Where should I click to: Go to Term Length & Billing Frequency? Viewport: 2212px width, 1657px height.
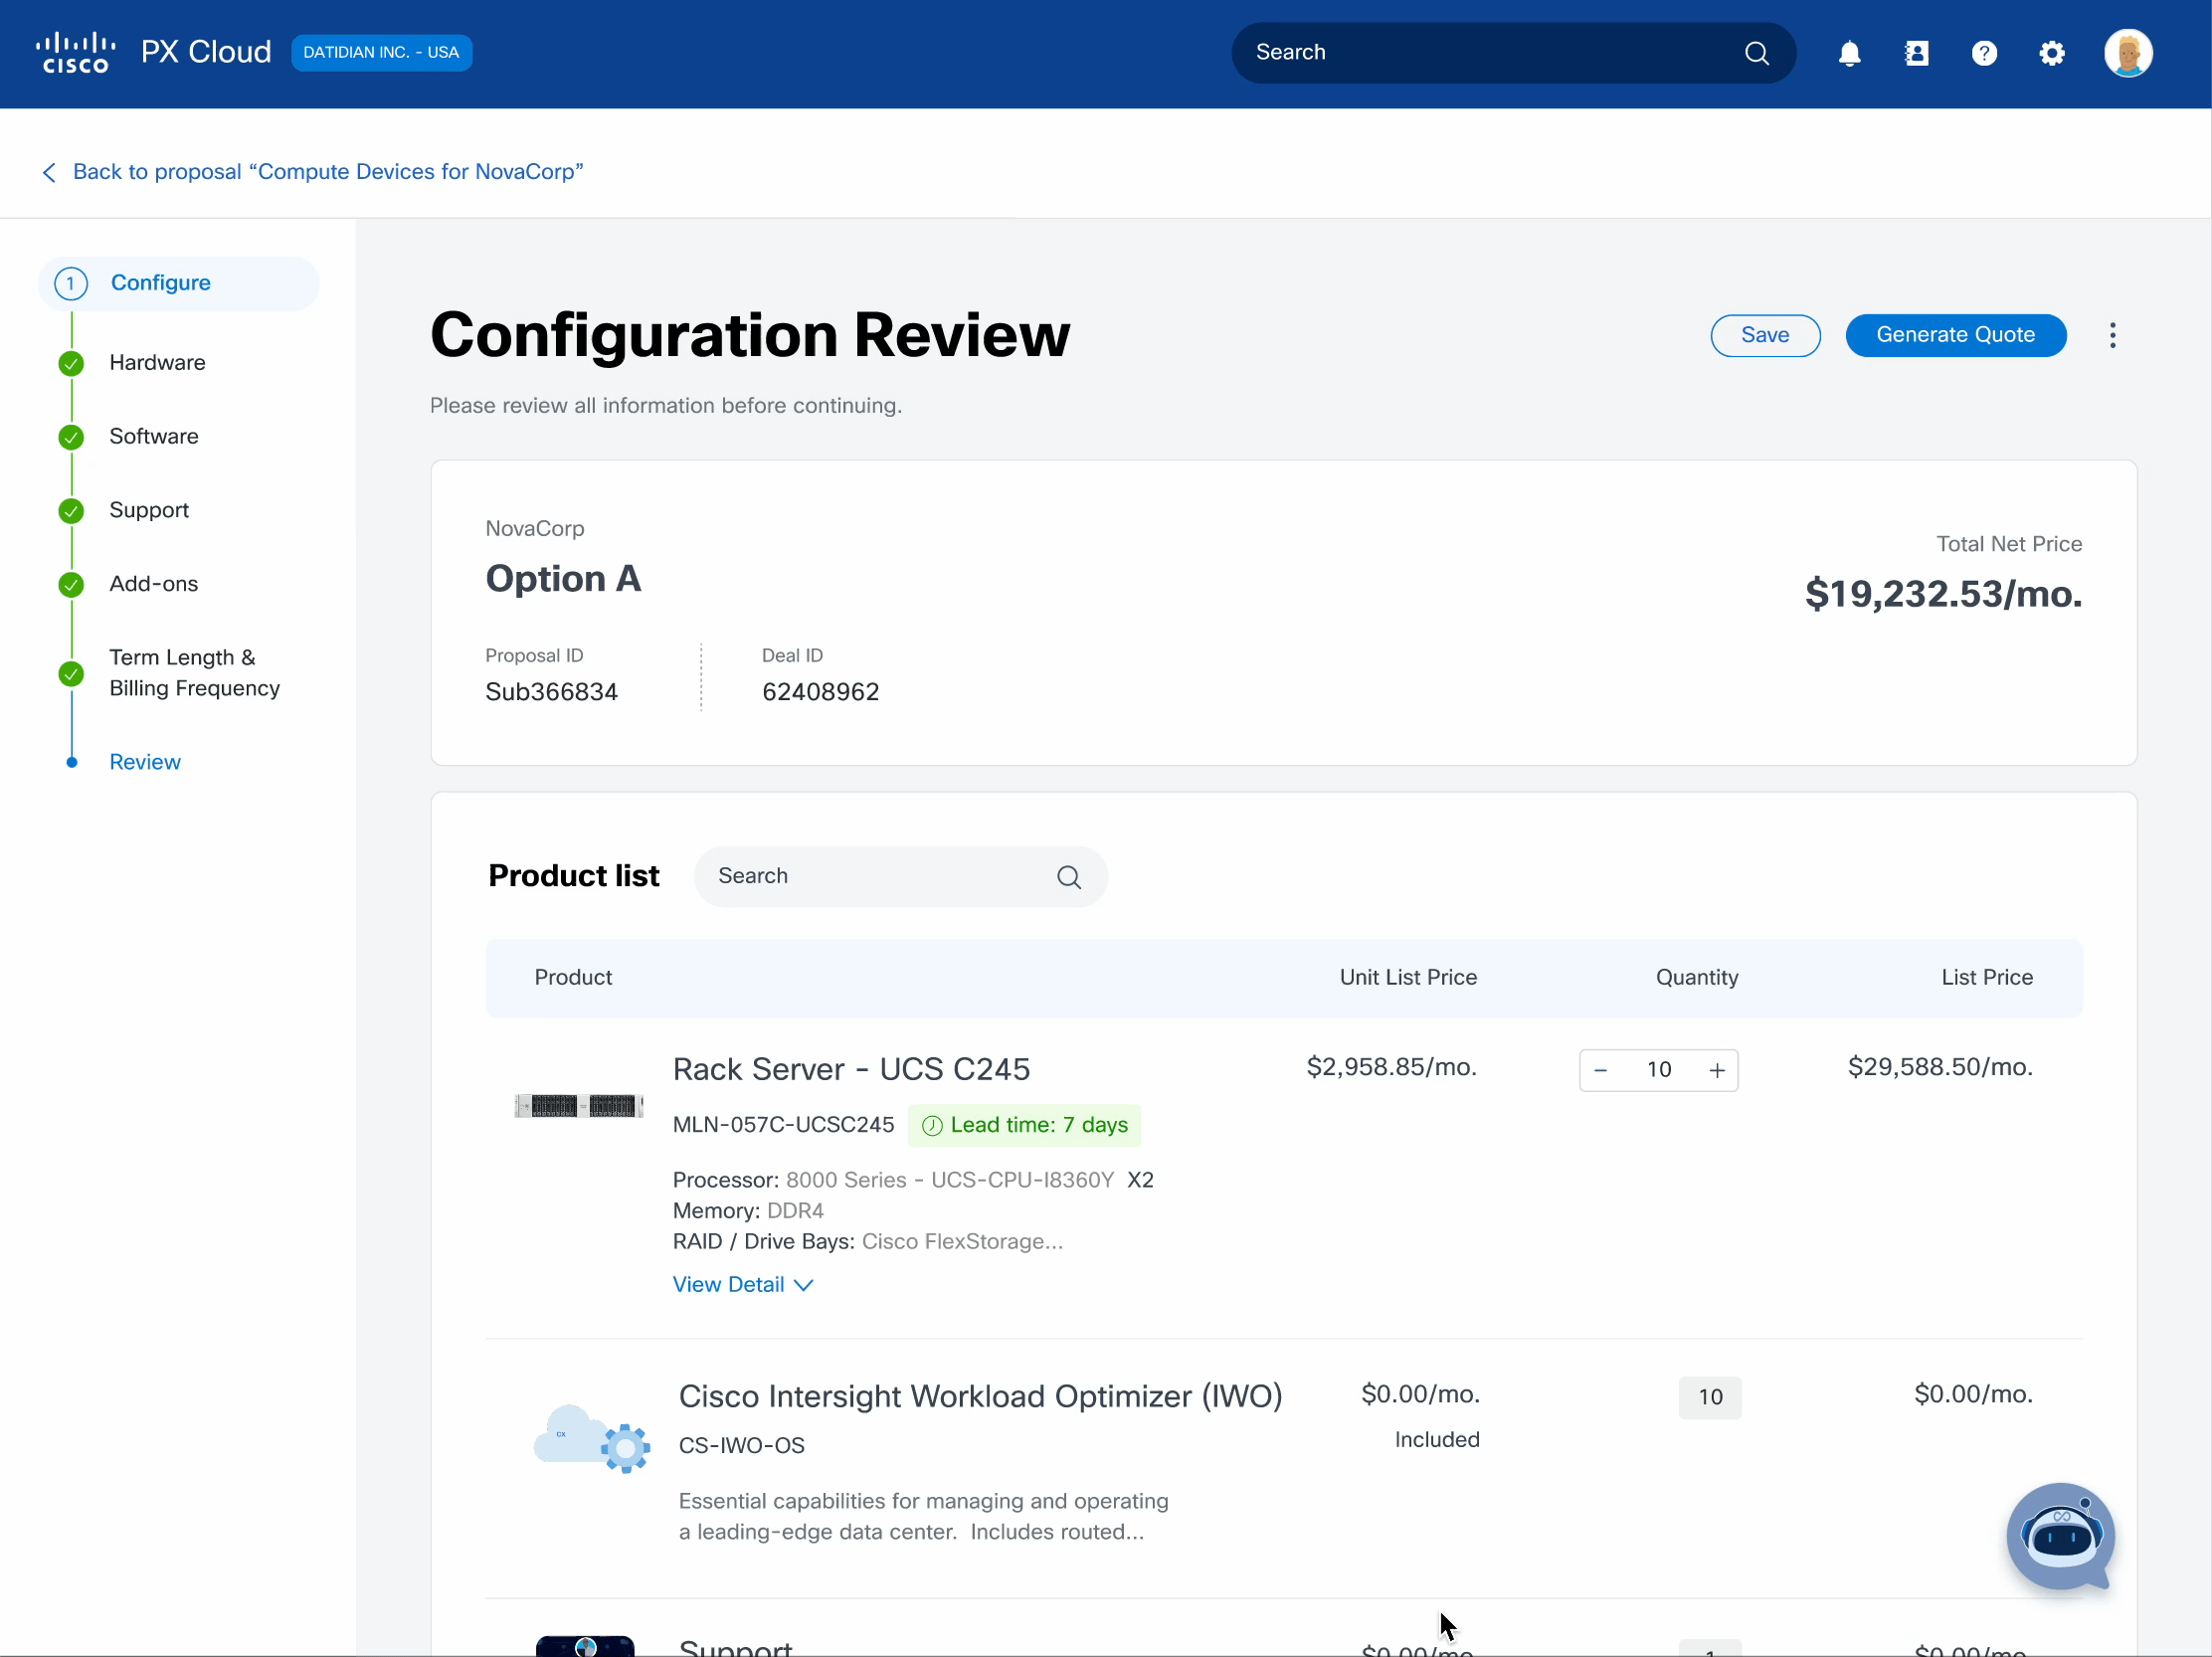pyautogui.click(x=195, y=673)
